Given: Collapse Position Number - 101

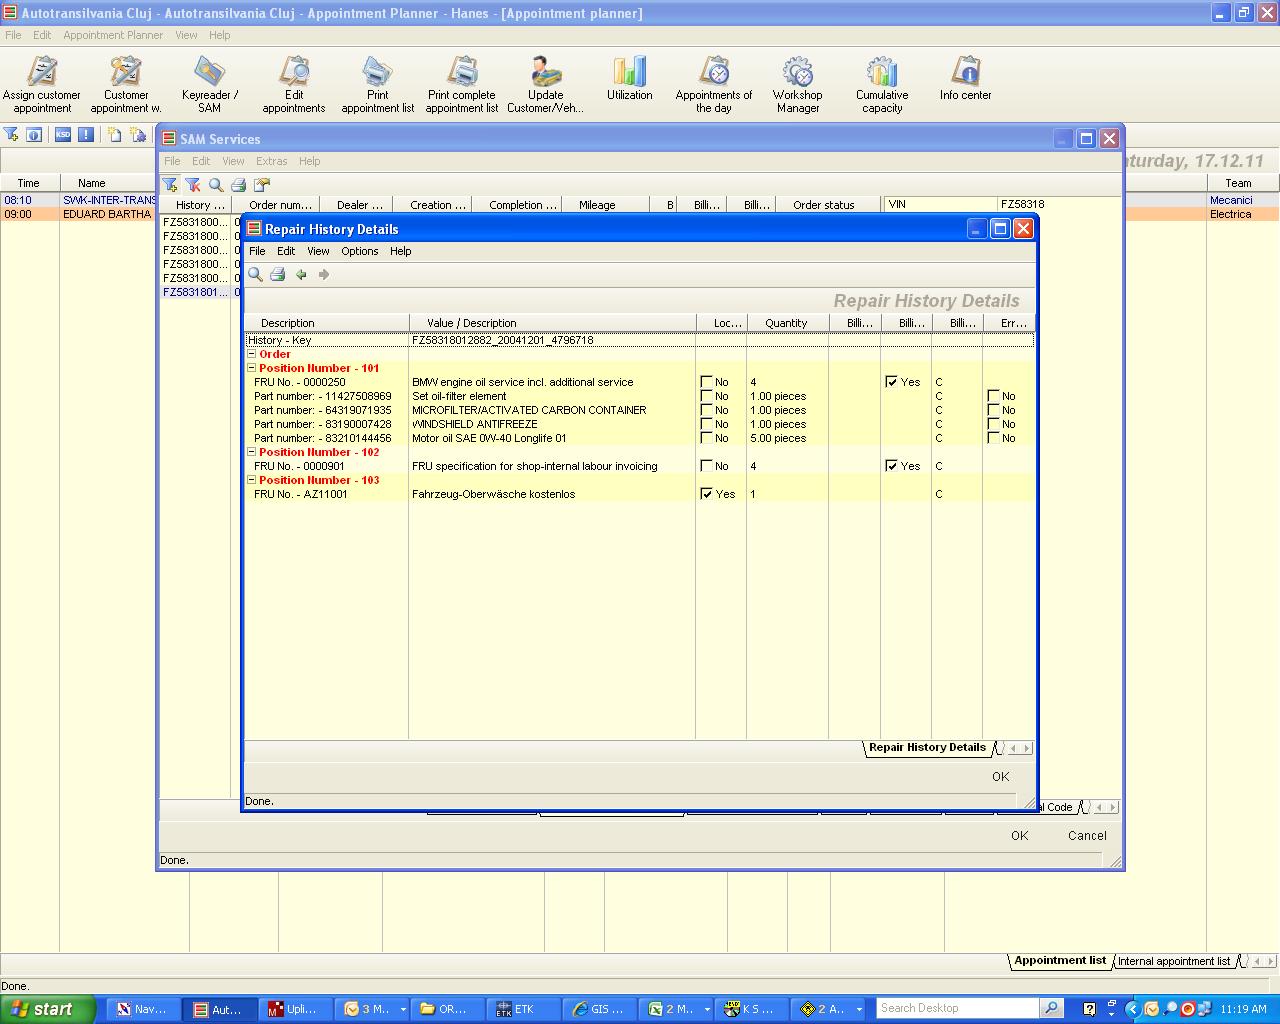Looking at the screenshot, I should (x=252, y=368).
